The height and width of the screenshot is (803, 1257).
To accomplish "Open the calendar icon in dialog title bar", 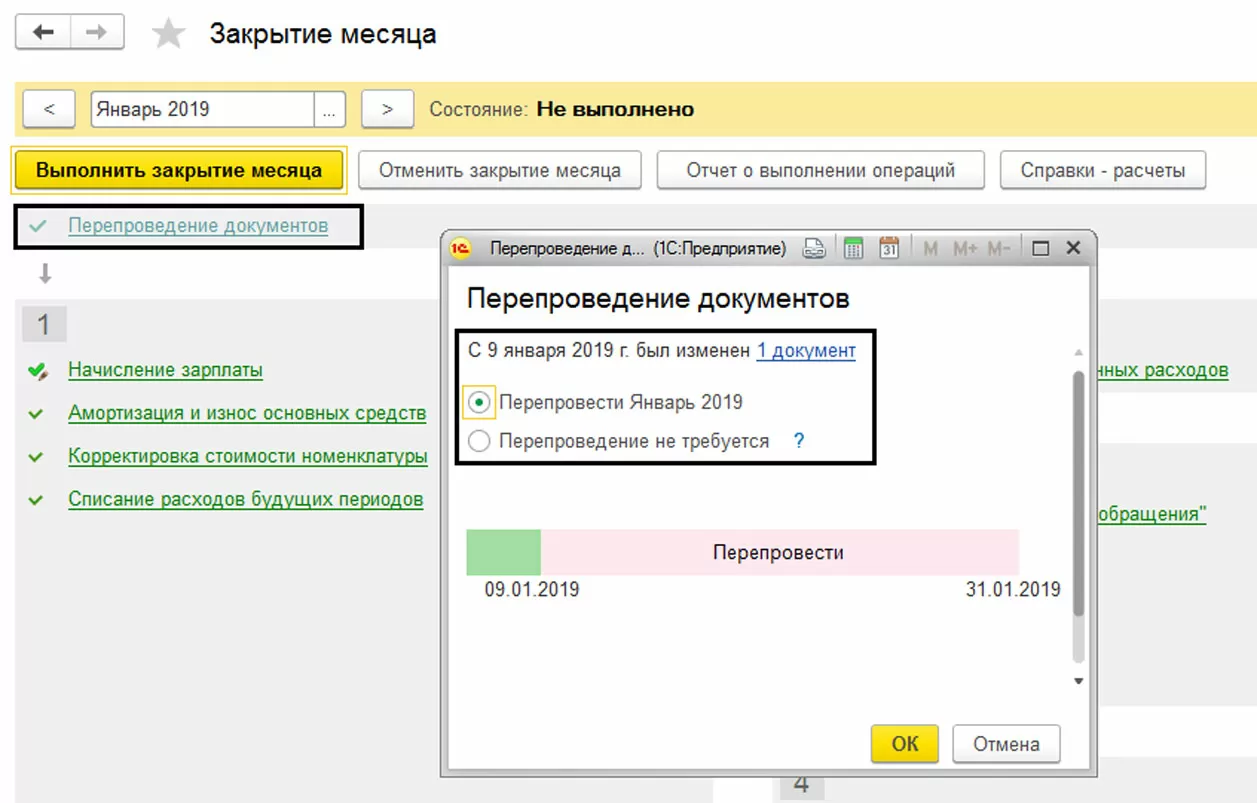I will pyautogui.click(x=889, y=249).
